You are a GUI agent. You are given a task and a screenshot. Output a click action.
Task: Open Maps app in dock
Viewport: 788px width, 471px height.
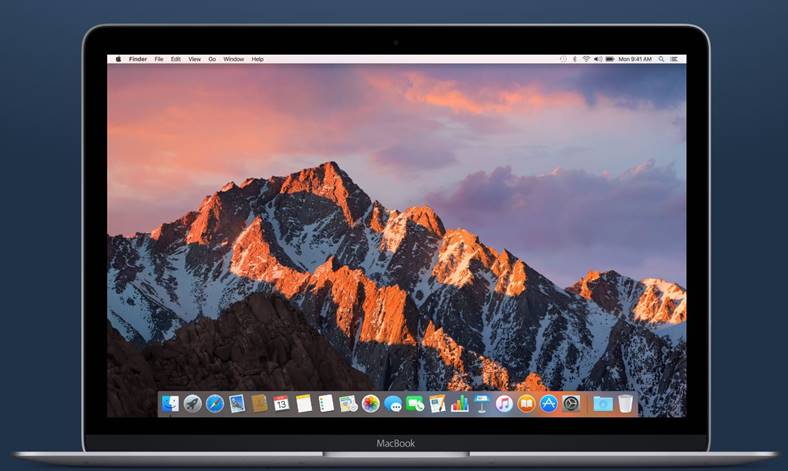[348, 404]
